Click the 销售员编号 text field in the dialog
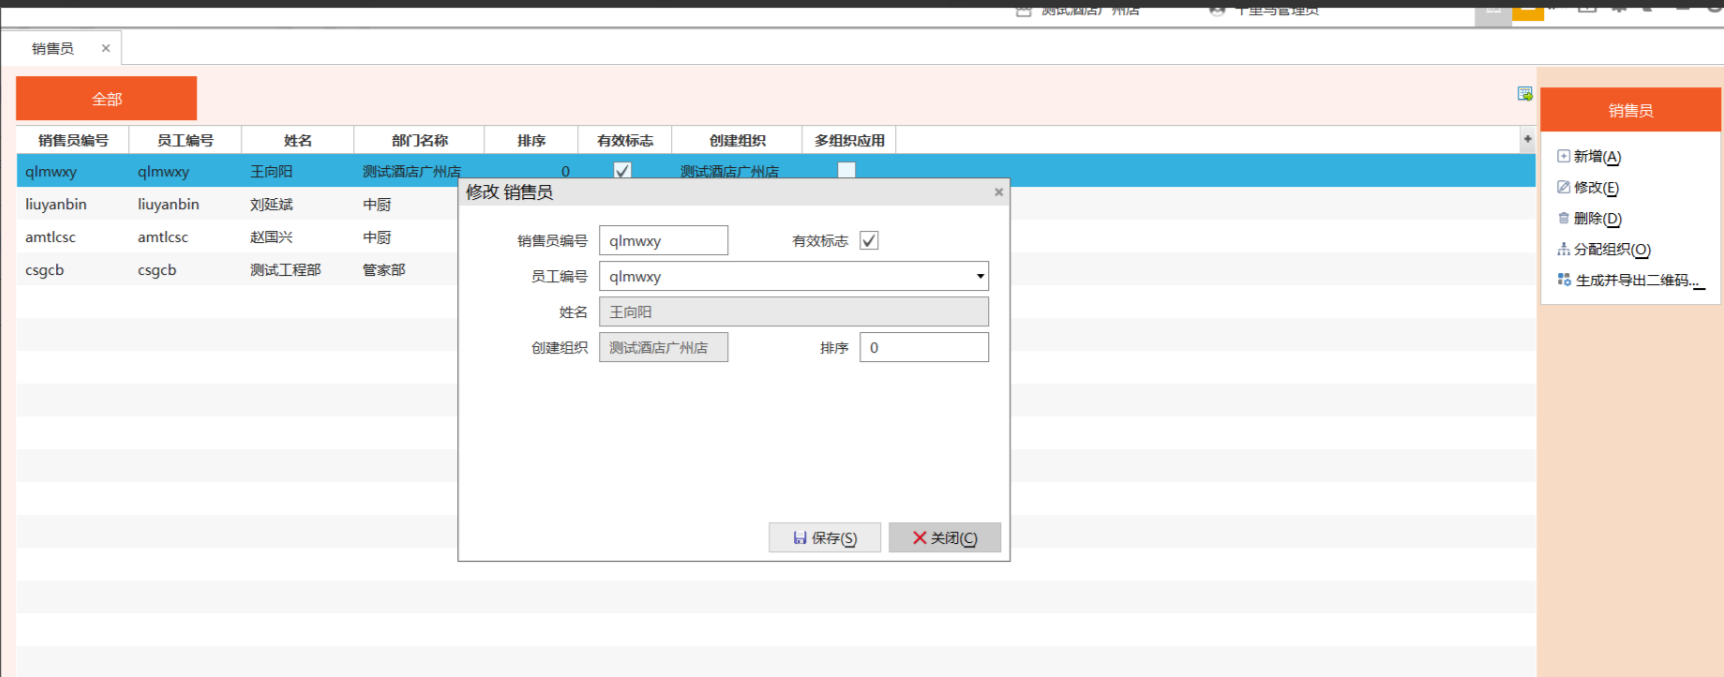This screenshot has height=677, width=1724. click(663, 240)
